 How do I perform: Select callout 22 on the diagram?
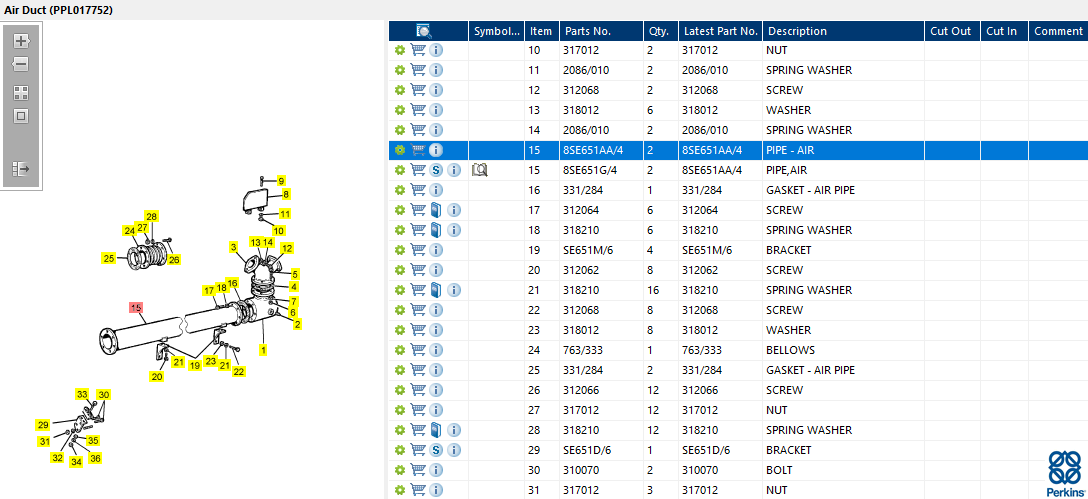(x=239, y=371)
